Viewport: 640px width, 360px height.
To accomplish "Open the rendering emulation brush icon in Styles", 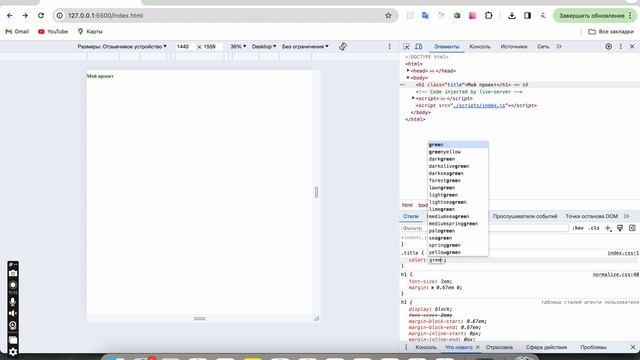I will [x=620, y=228].
